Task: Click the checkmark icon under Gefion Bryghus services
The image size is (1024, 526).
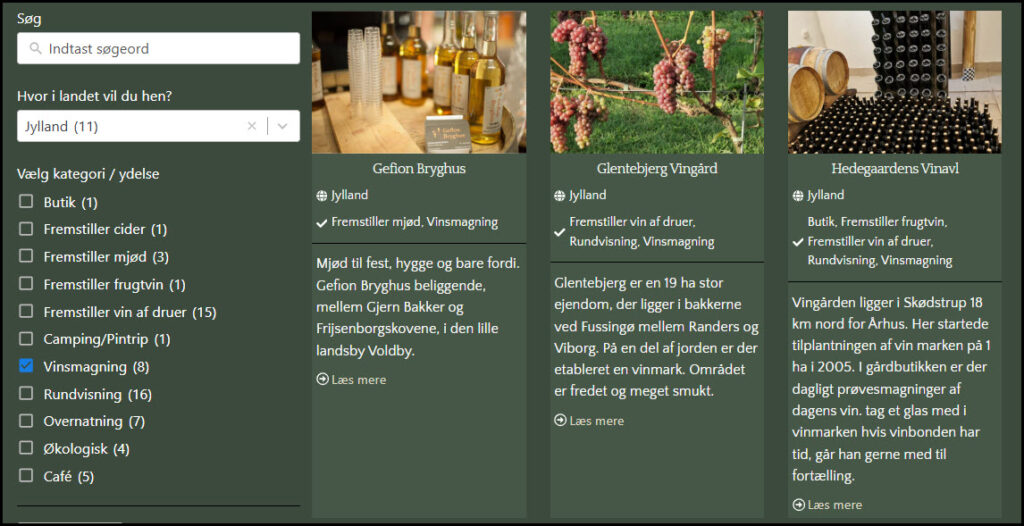Action: [x=321, y=223]
